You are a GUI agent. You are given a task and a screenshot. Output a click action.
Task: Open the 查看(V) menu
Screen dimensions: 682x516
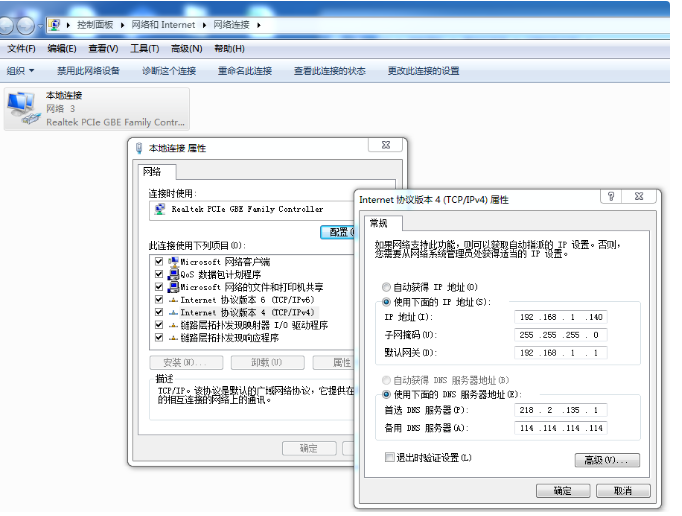tap(102, 48)
